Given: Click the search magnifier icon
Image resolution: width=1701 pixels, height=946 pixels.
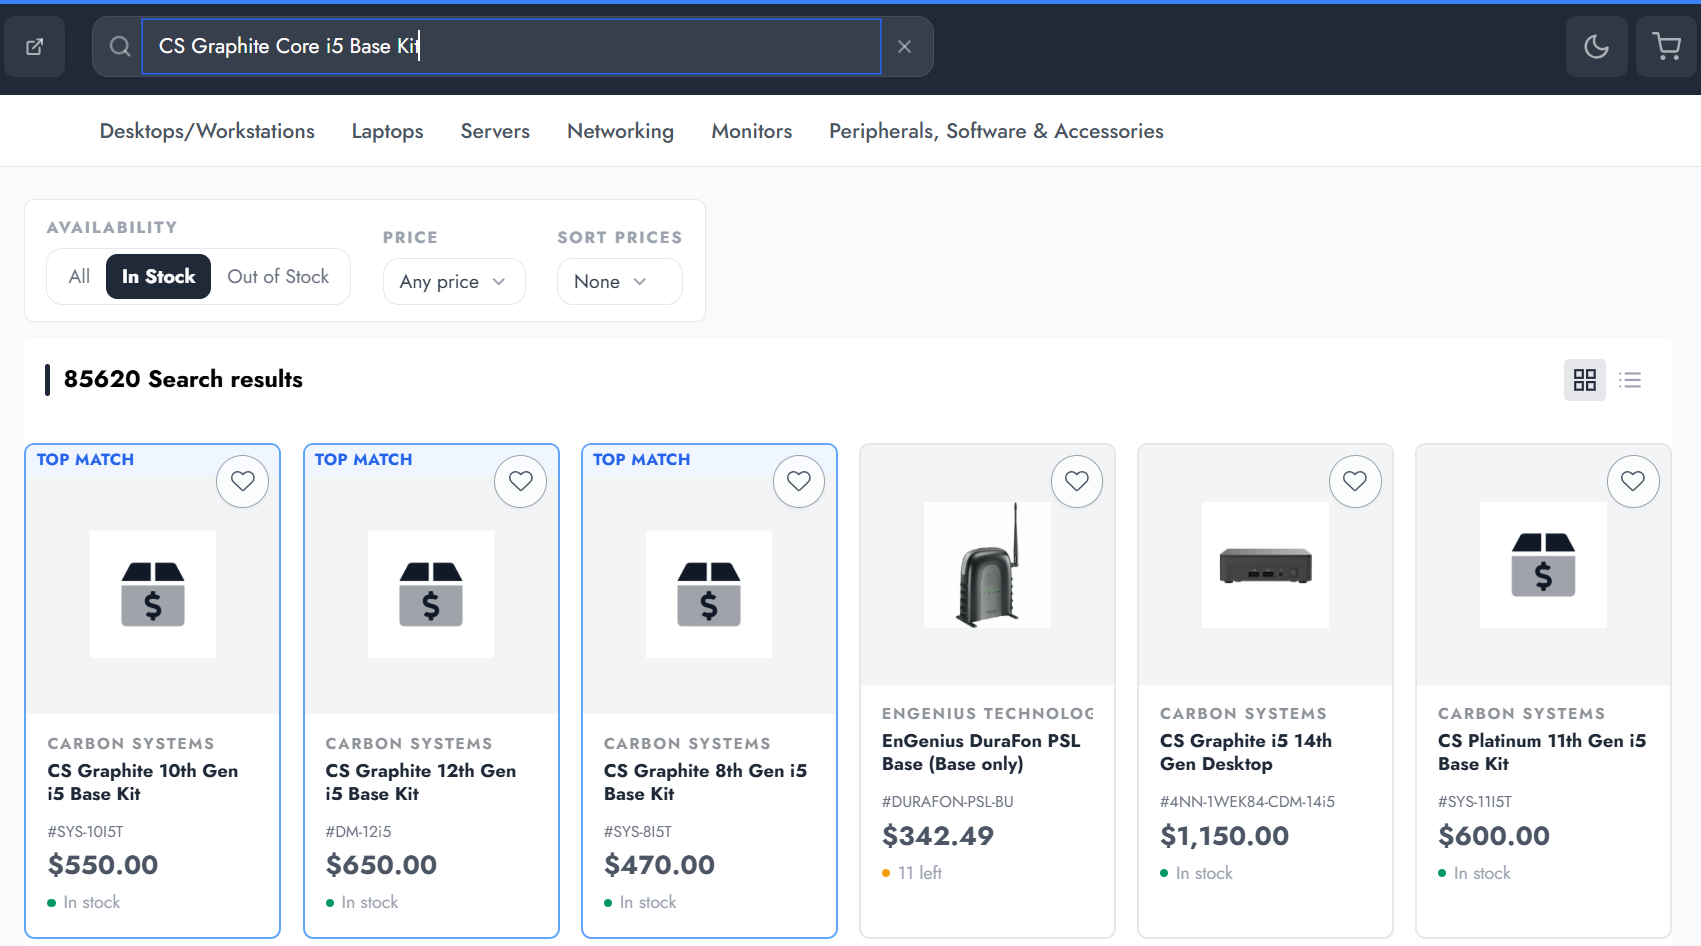Looking at the screenshot, I should 120,46.
